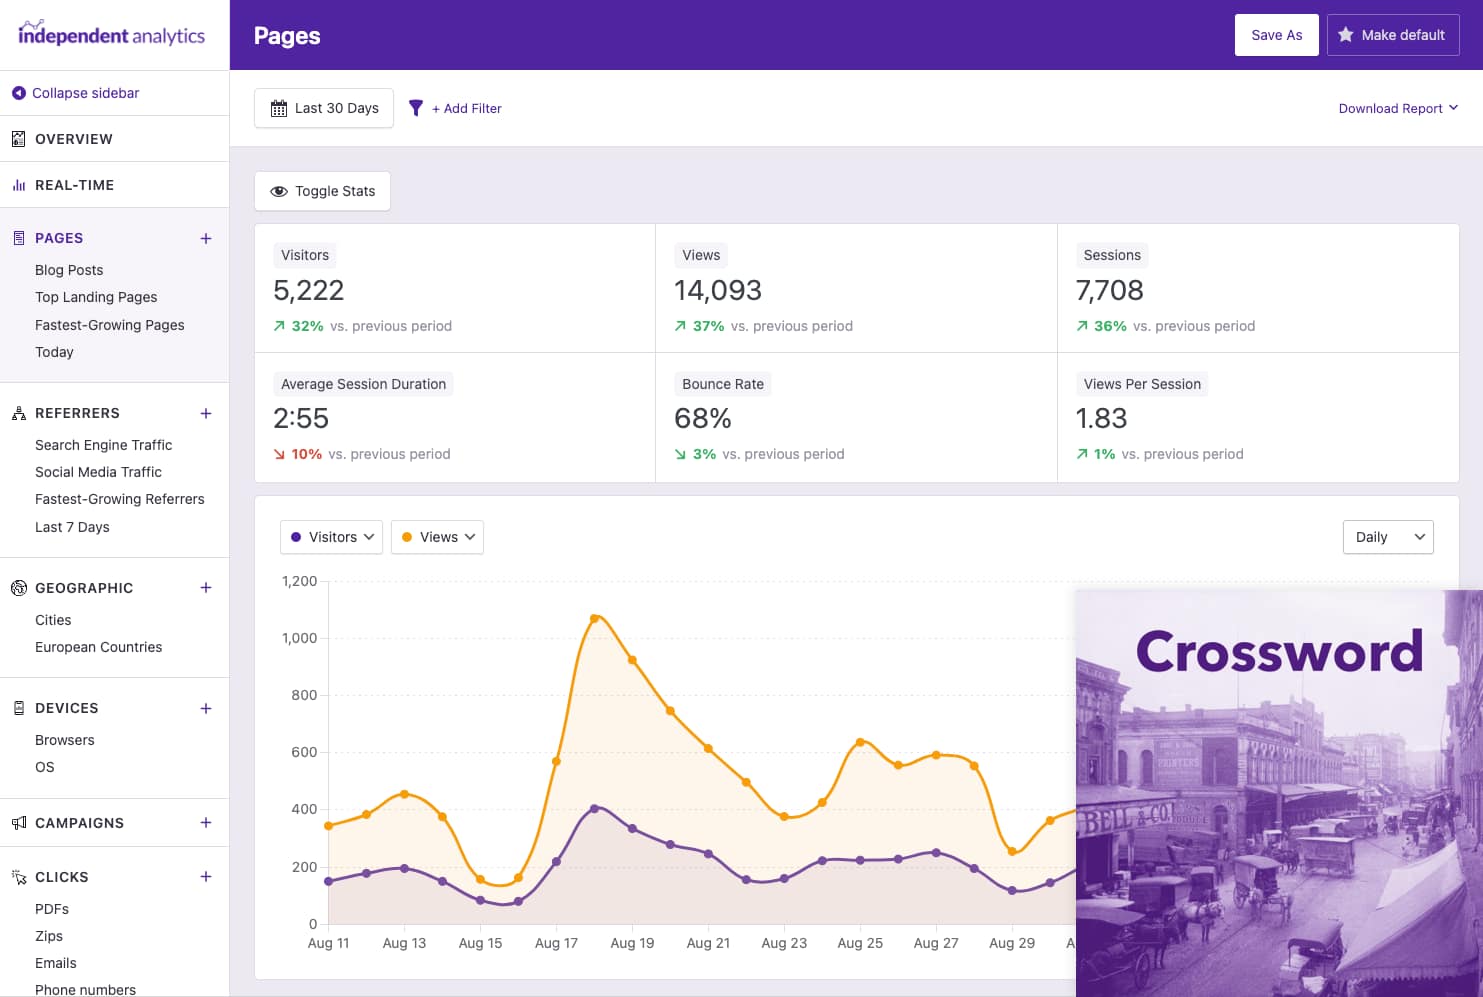Viewport: 1483px width, 997px height.
Task: Open the Download Report menu
Action: click(x=1397, y=108)
